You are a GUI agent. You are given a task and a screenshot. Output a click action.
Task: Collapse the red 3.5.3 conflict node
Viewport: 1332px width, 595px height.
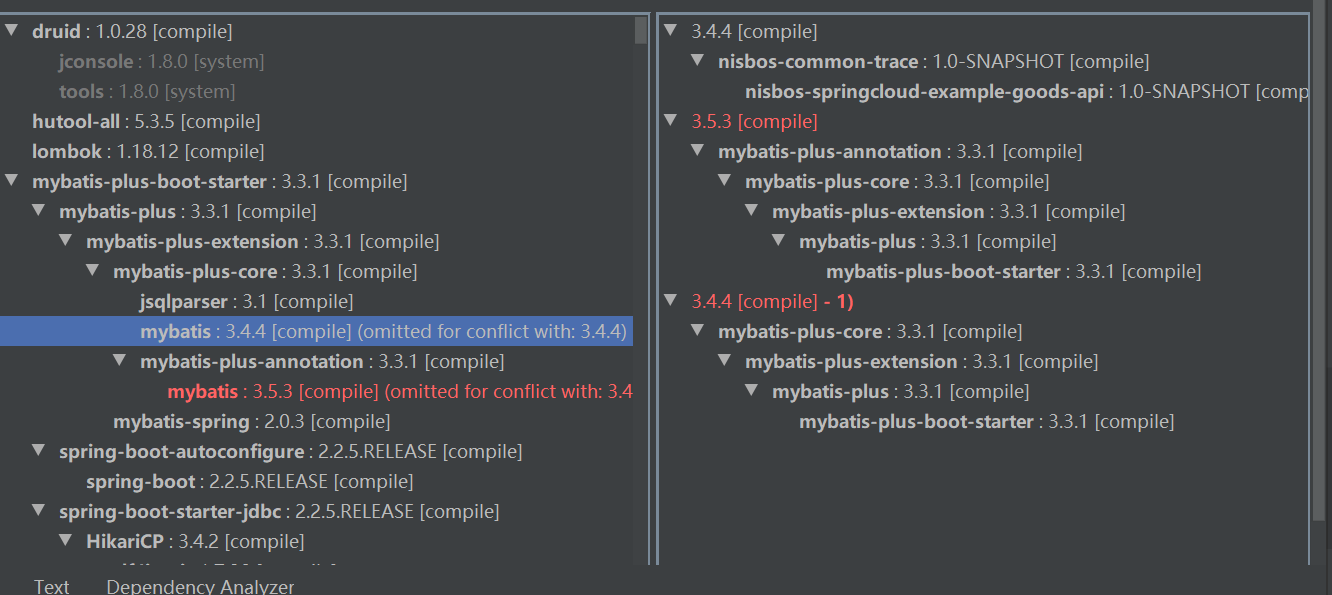coord(668,121)
